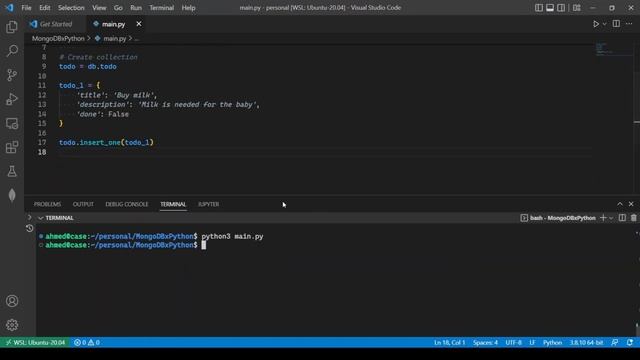Open the Search view in activity bar
640x360 pixels.
pyautogui.click(x=12, y=51)
